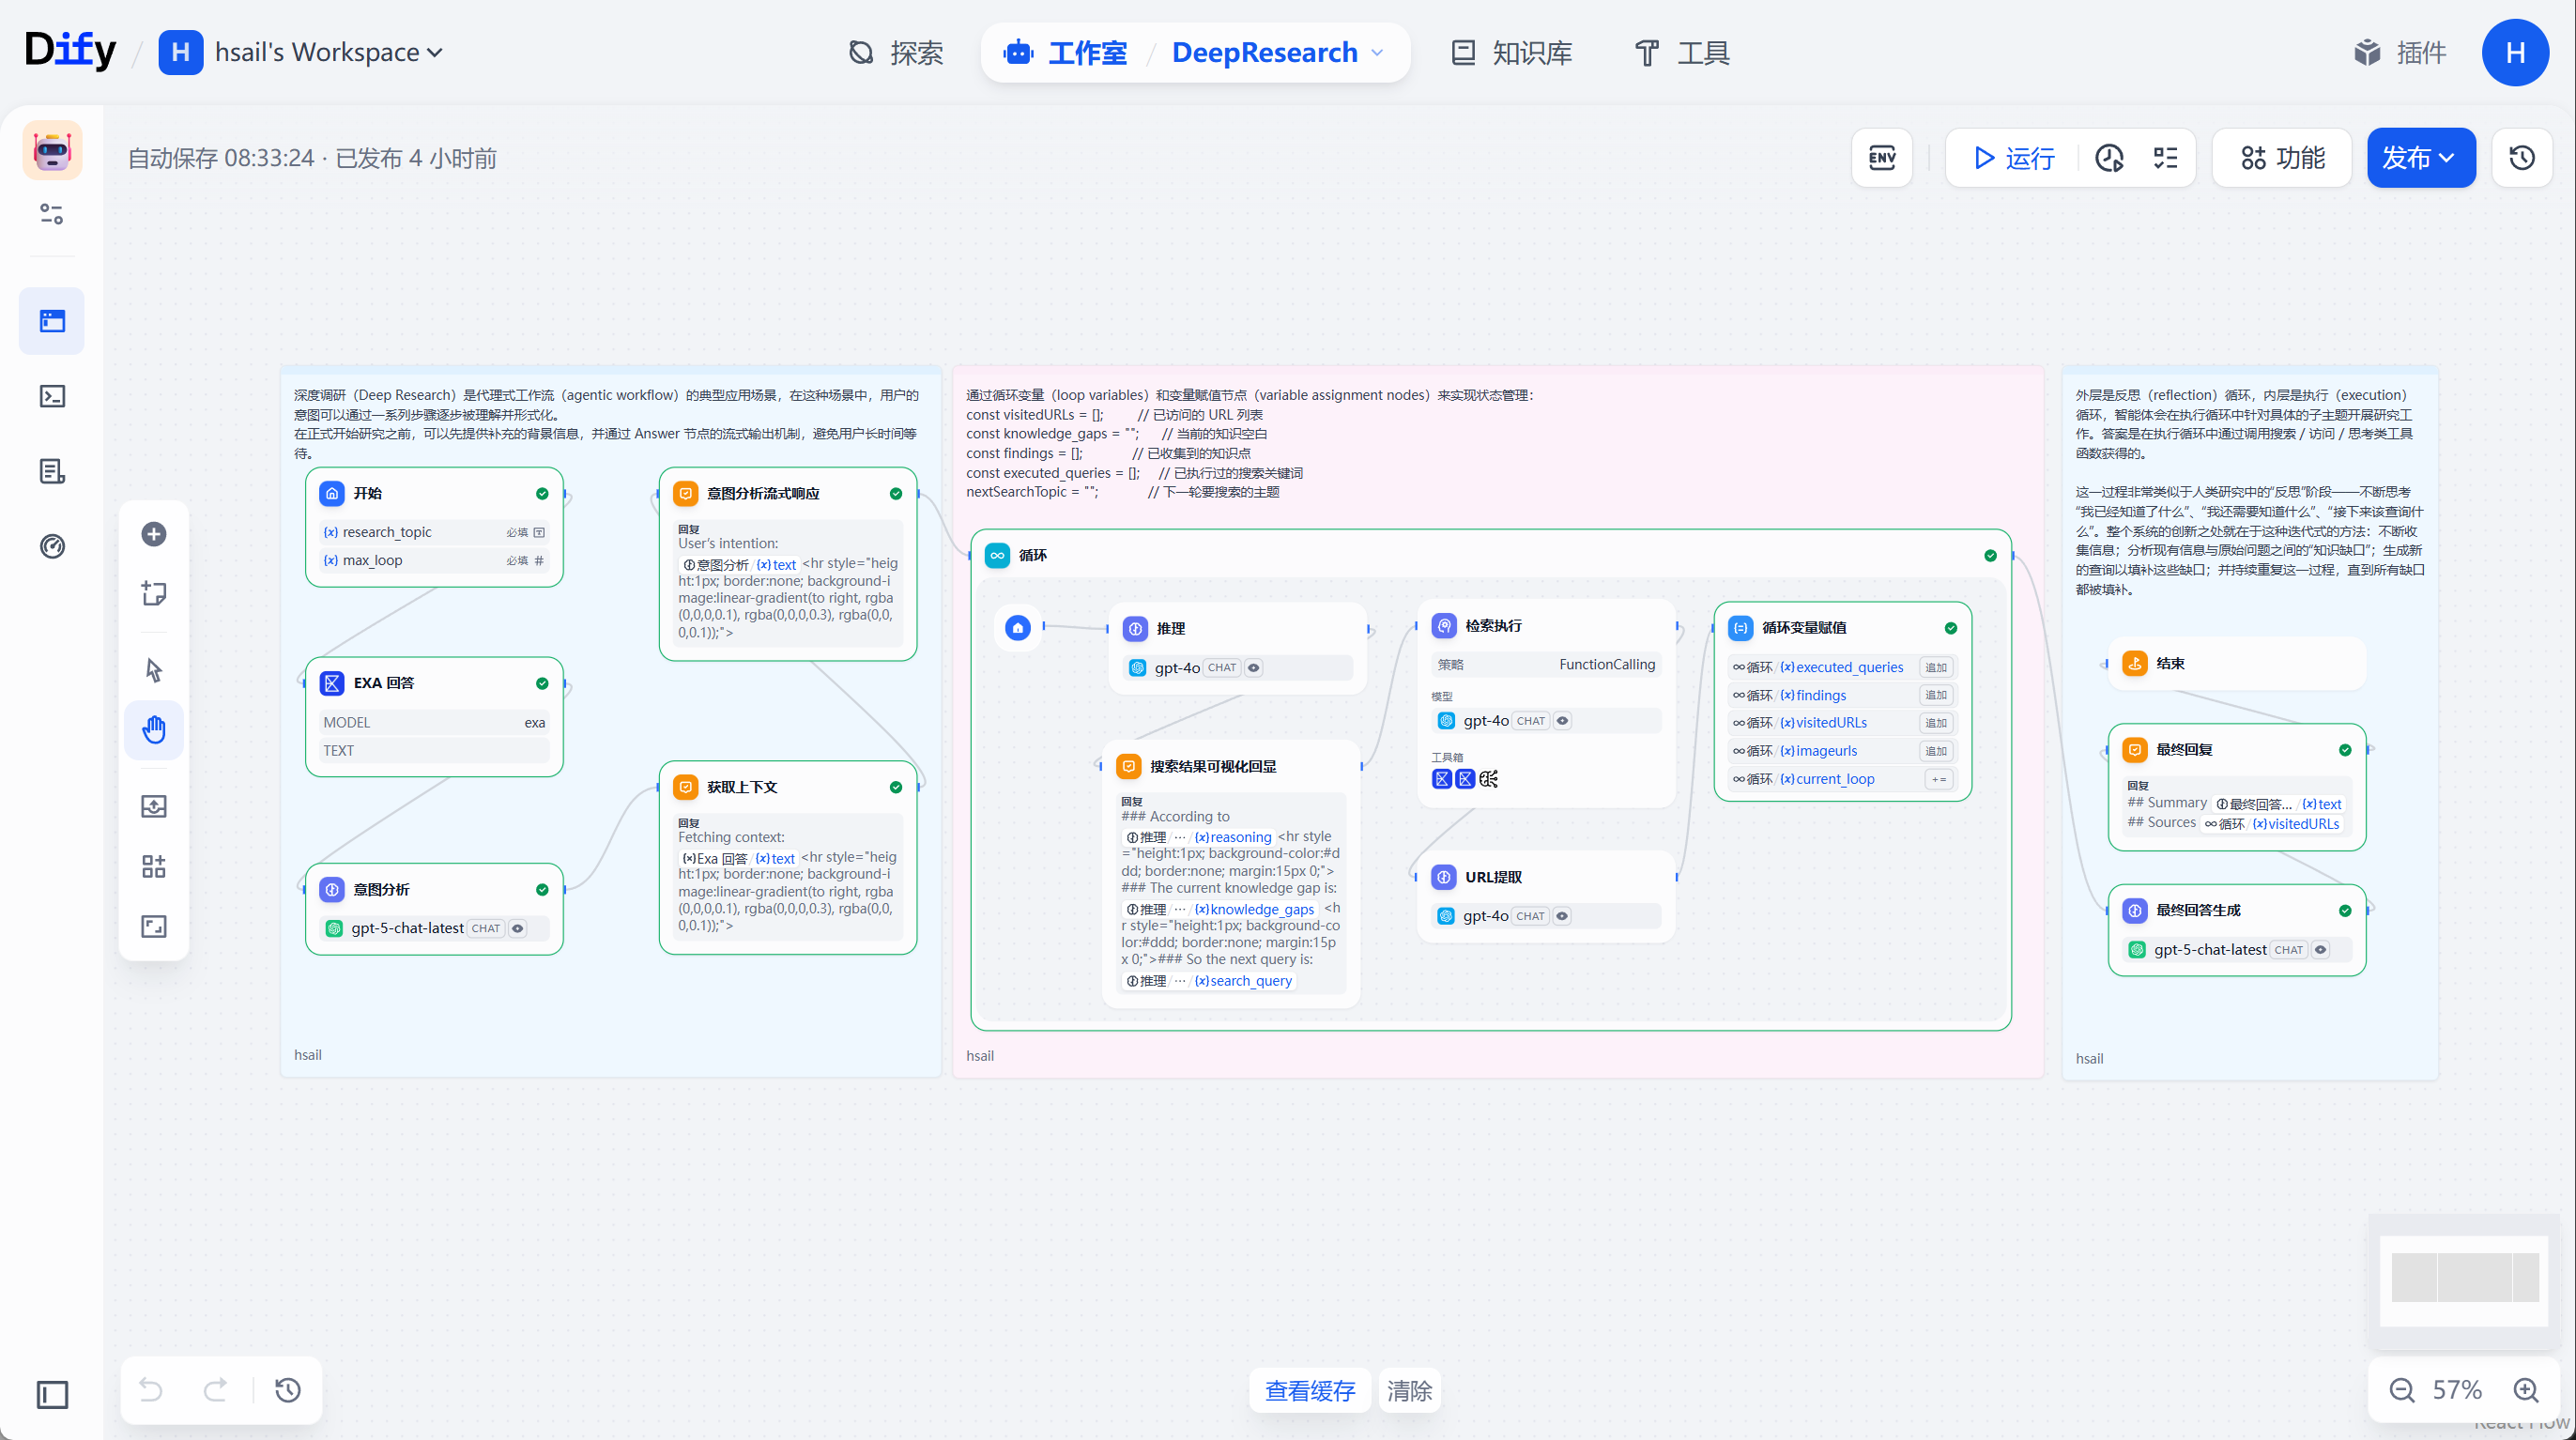Run the workflow with 运行 button
The image size is (2576, 1440).
click(x=2014, y=158)
